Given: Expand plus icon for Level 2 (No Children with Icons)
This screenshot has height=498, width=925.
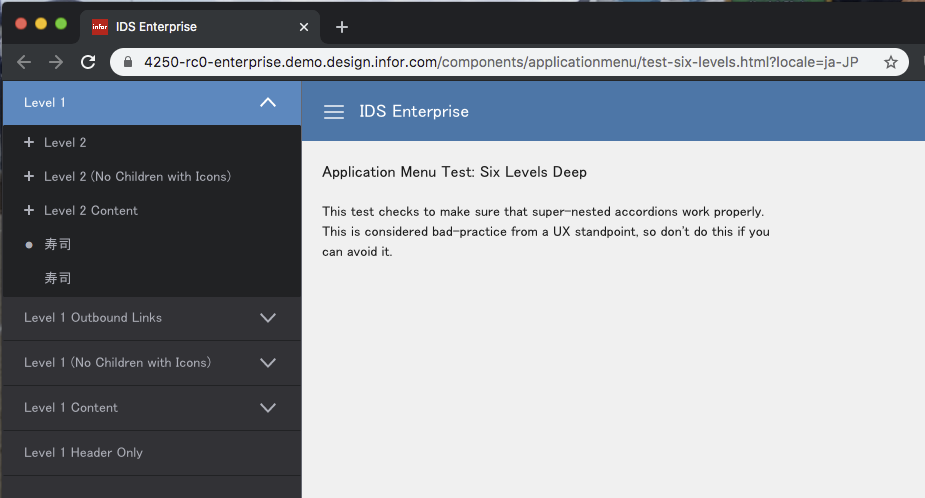Looking at the screenshot, I should click(29, 176).
